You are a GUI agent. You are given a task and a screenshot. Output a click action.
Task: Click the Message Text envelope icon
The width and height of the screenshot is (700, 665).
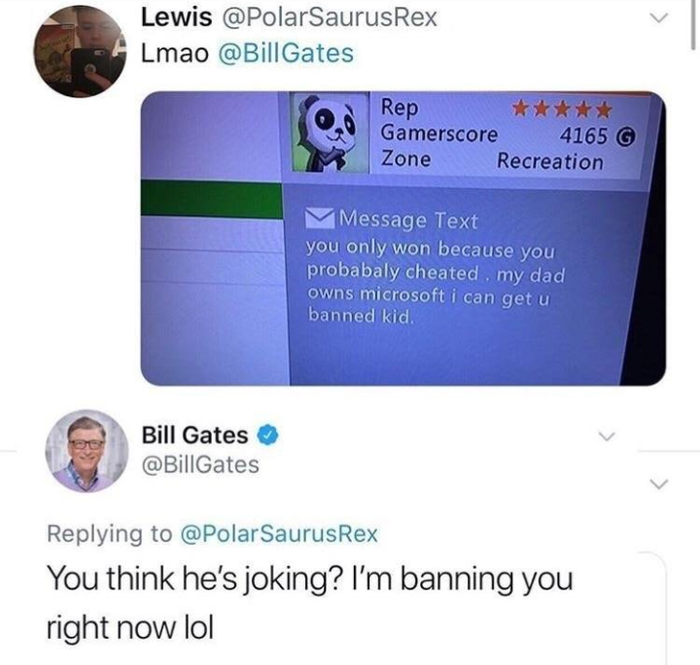pos(320,219)
